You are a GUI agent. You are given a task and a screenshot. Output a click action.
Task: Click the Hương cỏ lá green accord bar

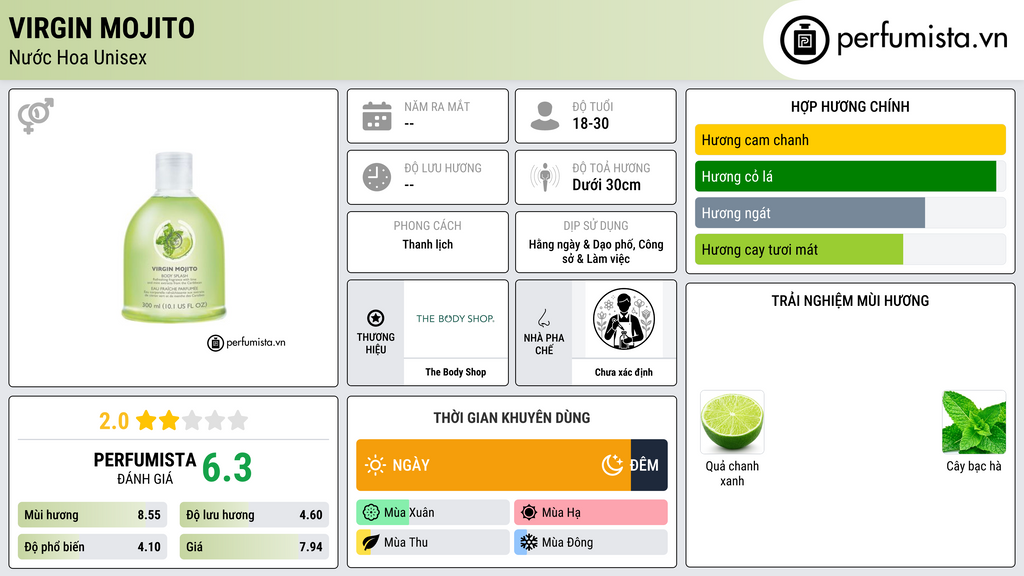pos(846,176)
